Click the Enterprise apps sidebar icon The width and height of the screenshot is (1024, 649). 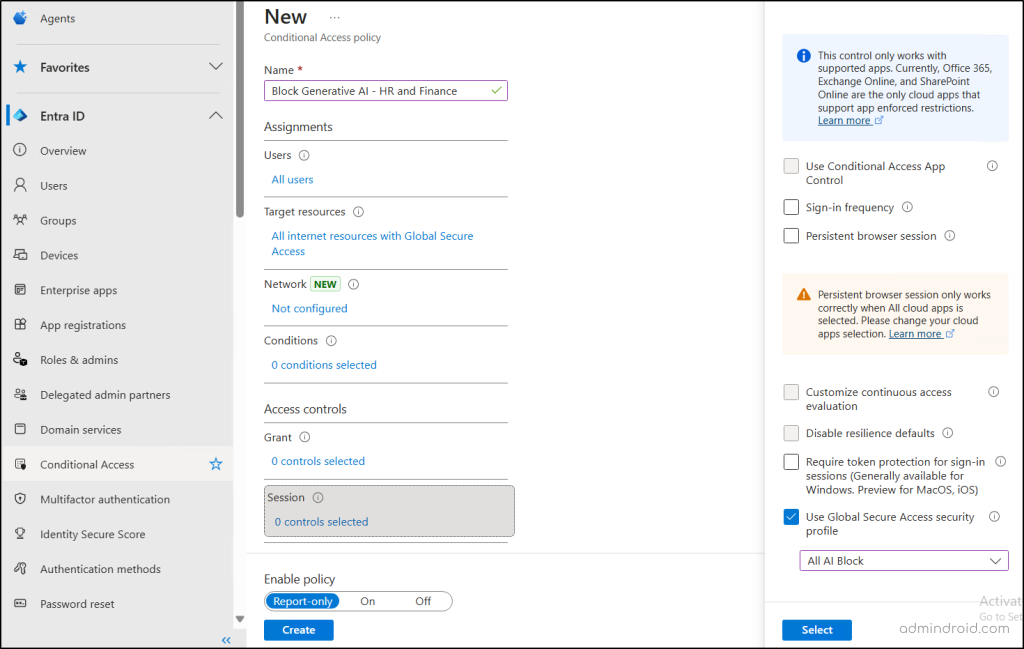[x=19, y=290]
